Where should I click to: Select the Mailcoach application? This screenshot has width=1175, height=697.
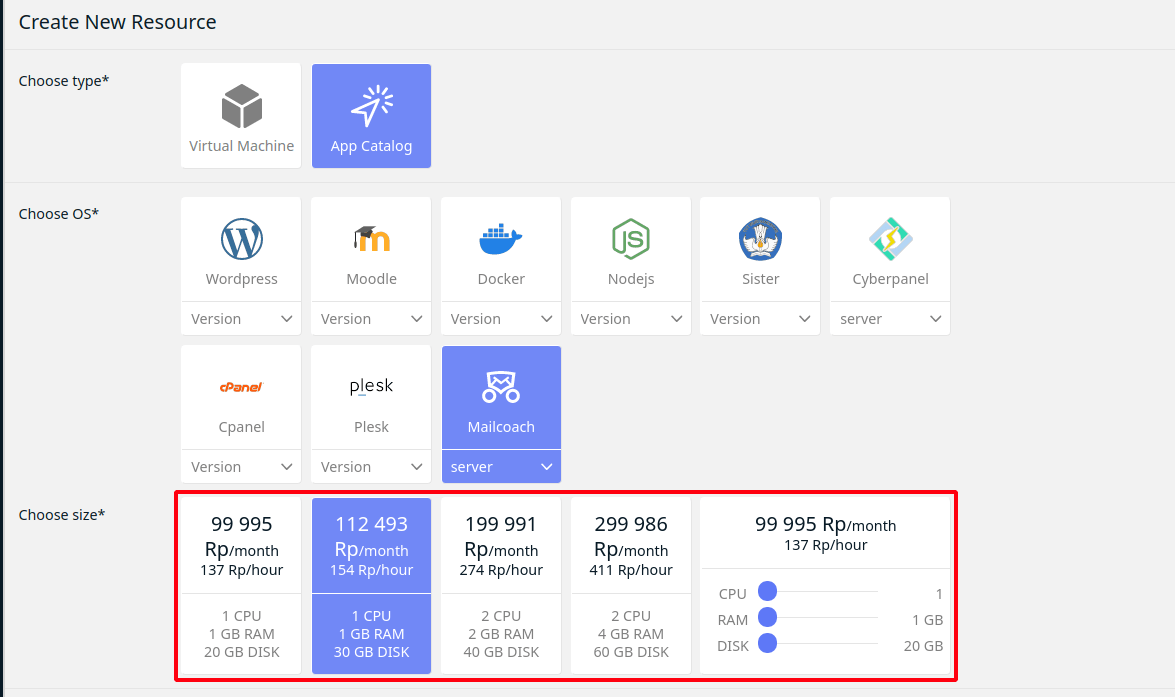tap(500, 396)
